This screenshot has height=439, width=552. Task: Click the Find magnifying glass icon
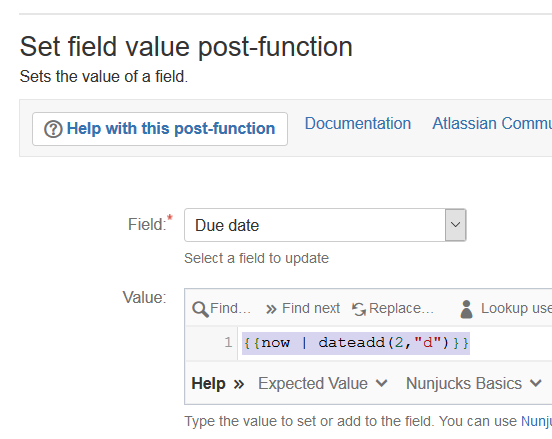(x=200, y=309)
